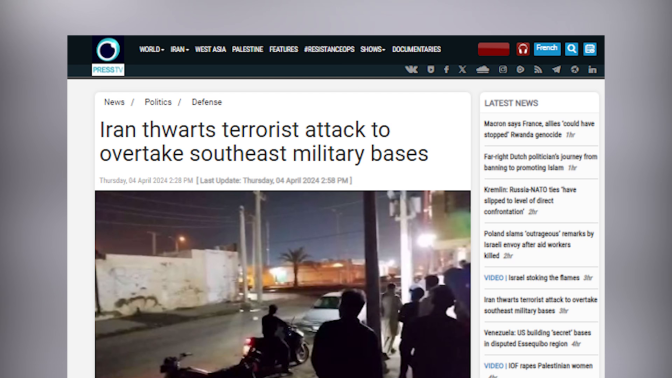Expand the SHOWS dropdown menu
Viewport: 672px width, 378px height.
(x=373, y=49)
